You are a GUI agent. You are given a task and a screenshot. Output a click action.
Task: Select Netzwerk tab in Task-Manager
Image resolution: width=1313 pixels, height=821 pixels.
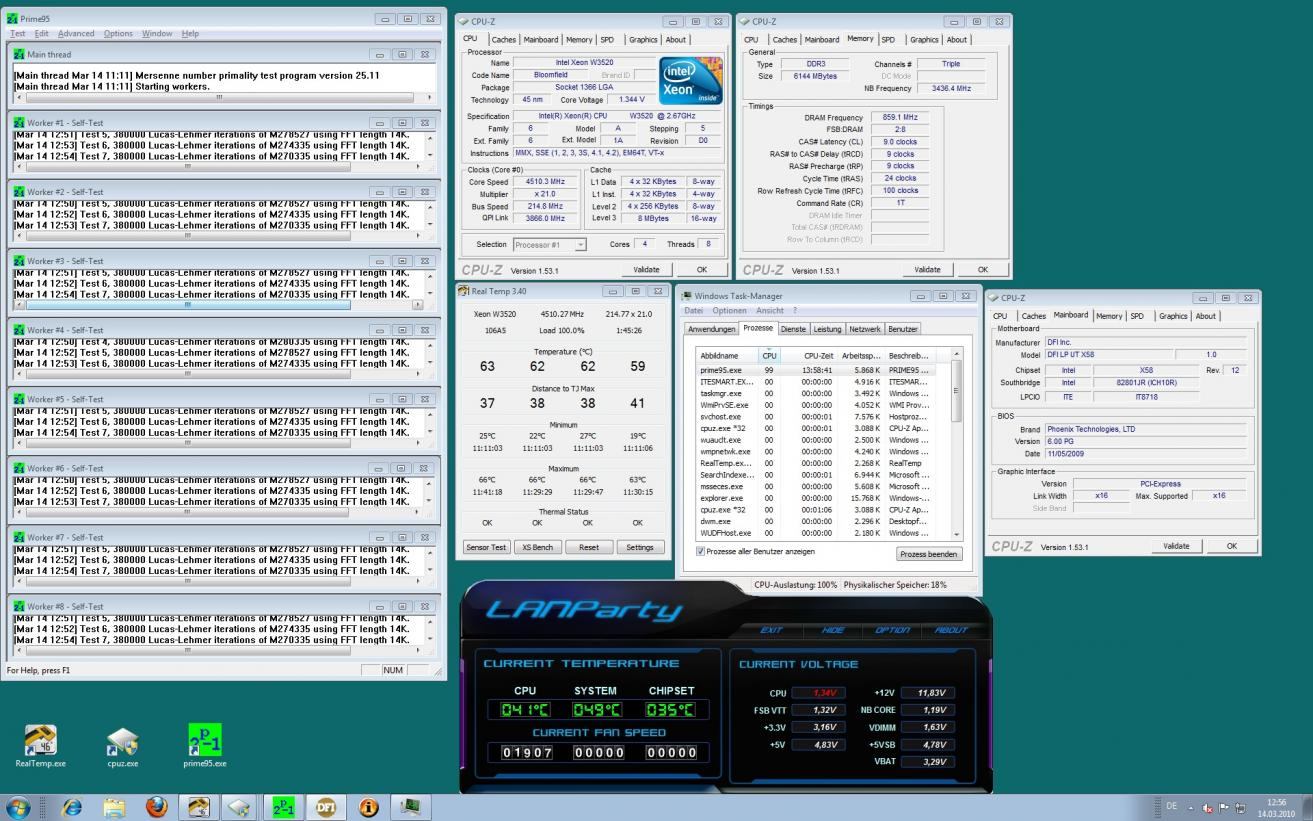865,329
